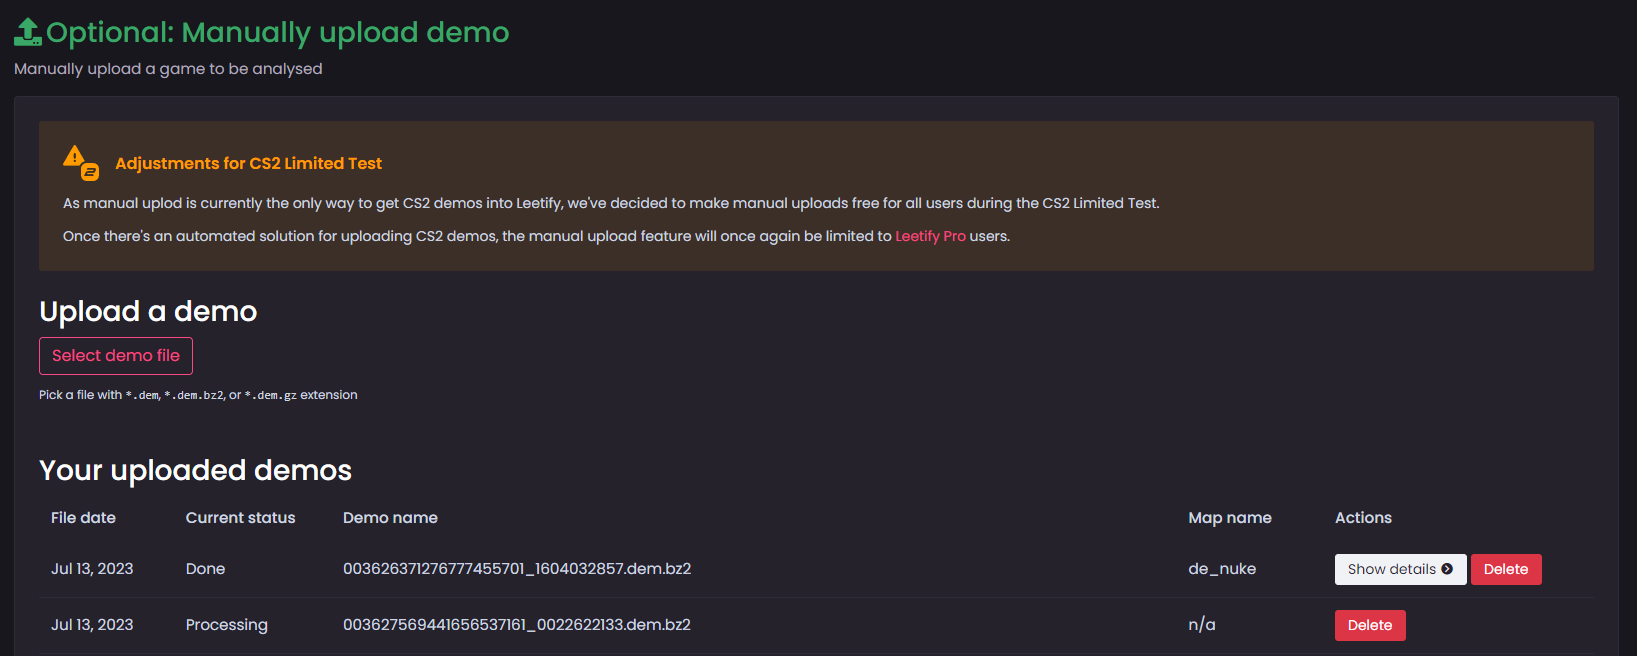
Task: Click the Demo name column header
Action: click(390, 518)
